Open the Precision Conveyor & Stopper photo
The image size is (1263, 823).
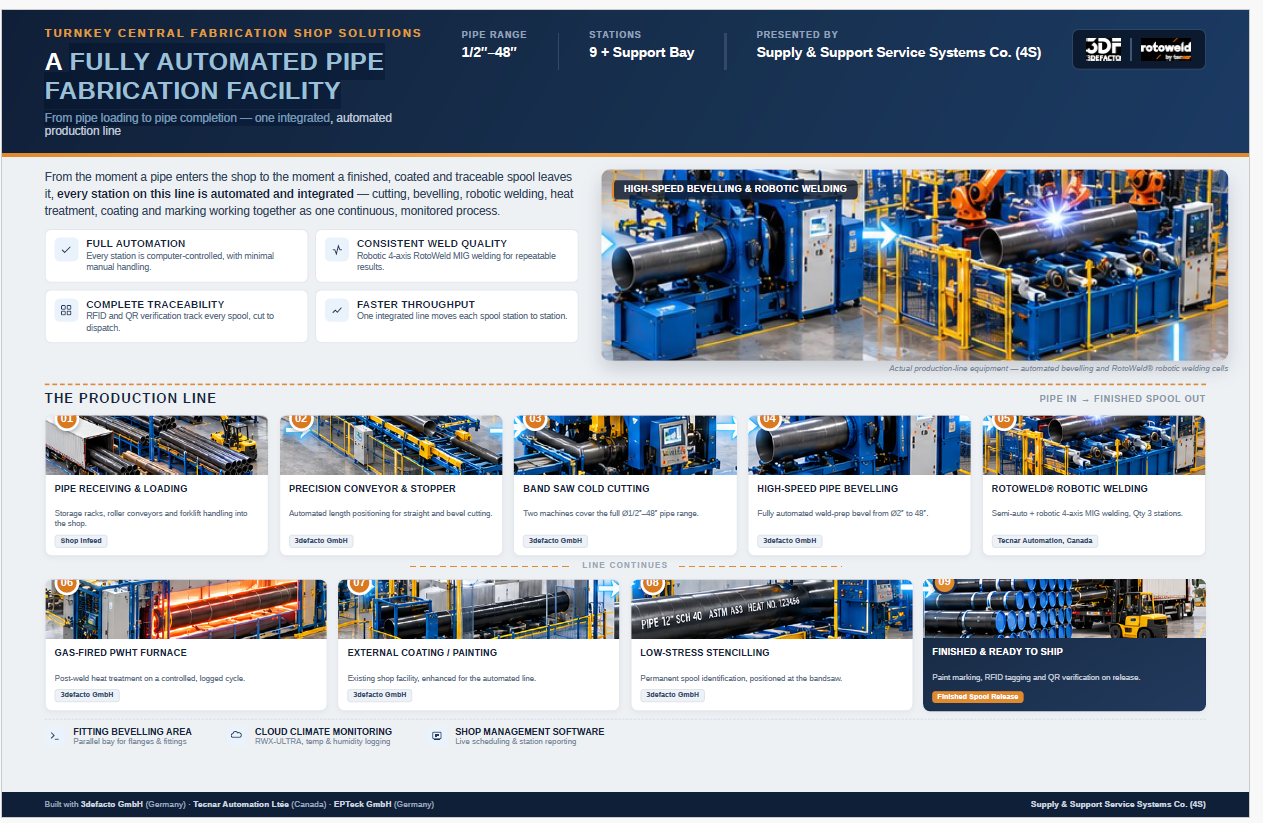click(391, 445)
